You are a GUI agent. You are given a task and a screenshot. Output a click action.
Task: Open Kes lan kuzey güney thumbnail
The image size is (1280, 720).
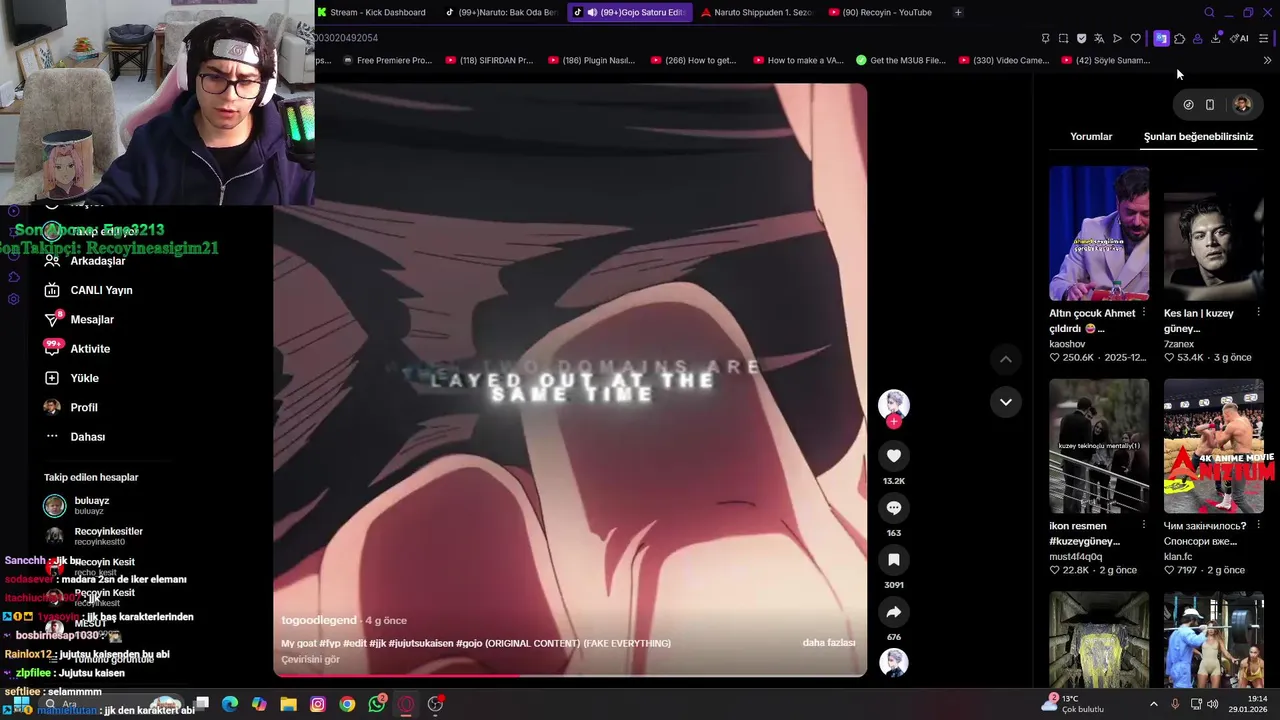click(1214, 234)
